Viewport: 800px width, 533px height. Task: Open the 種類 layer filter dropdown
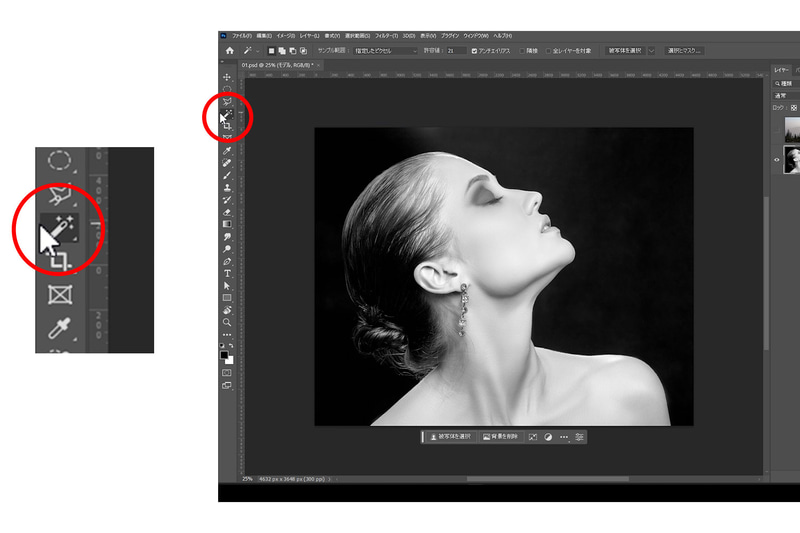click(x=786, y=83)
